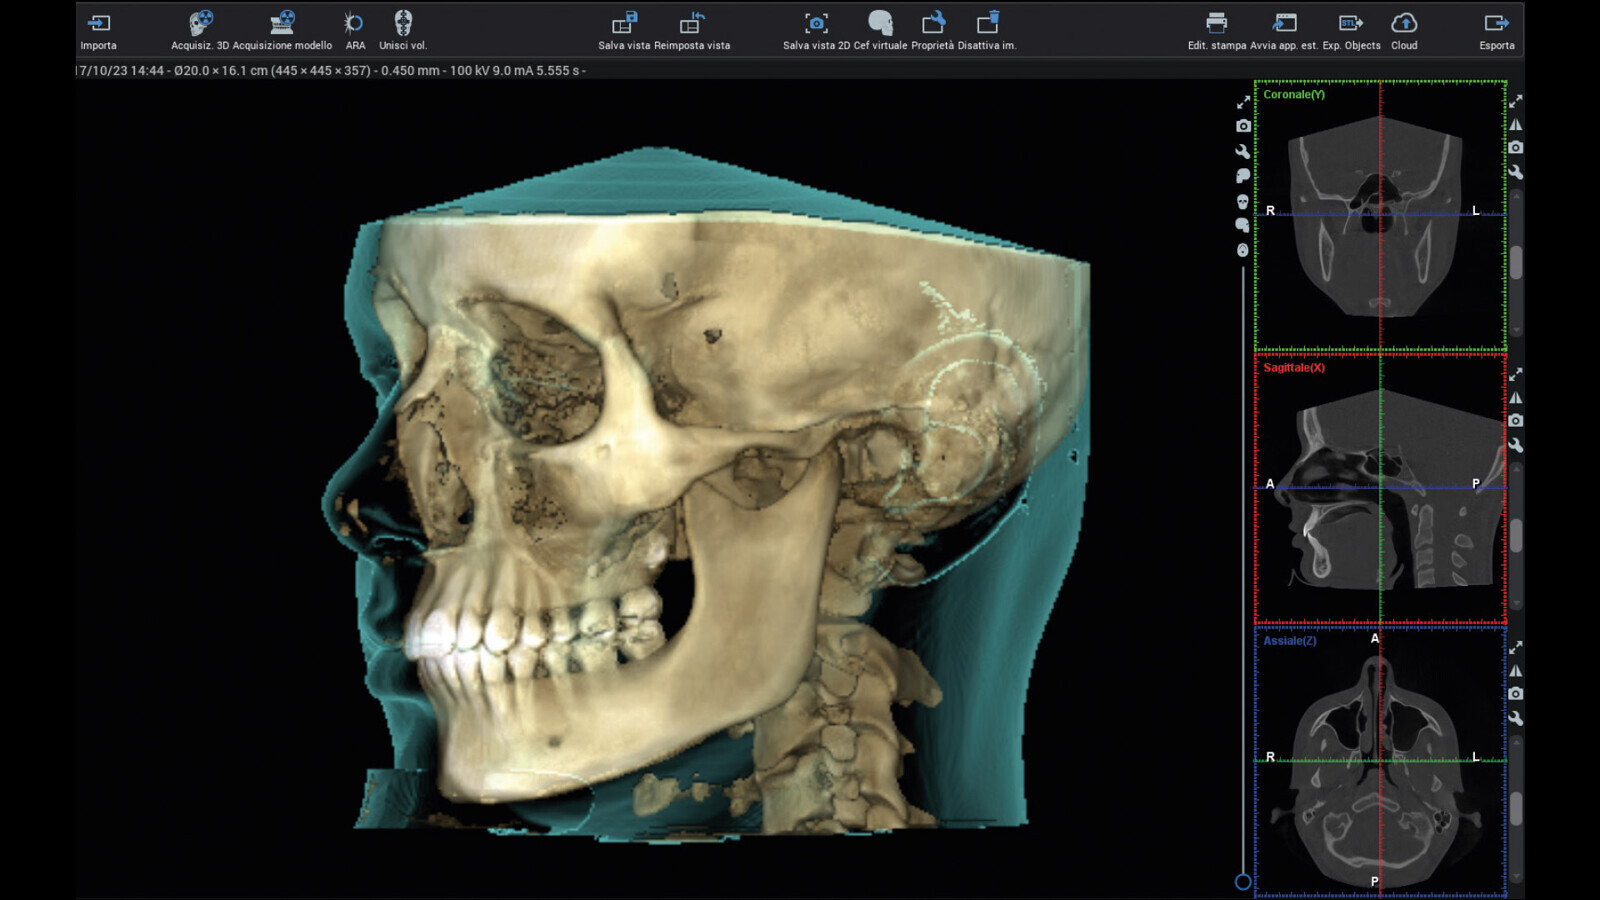Image resolution: width=1600 pixels, height=900 pixels.
Task: Toggle Disattiva im. in toolbar
Action: pyautogui.click(x=987, y=24)
